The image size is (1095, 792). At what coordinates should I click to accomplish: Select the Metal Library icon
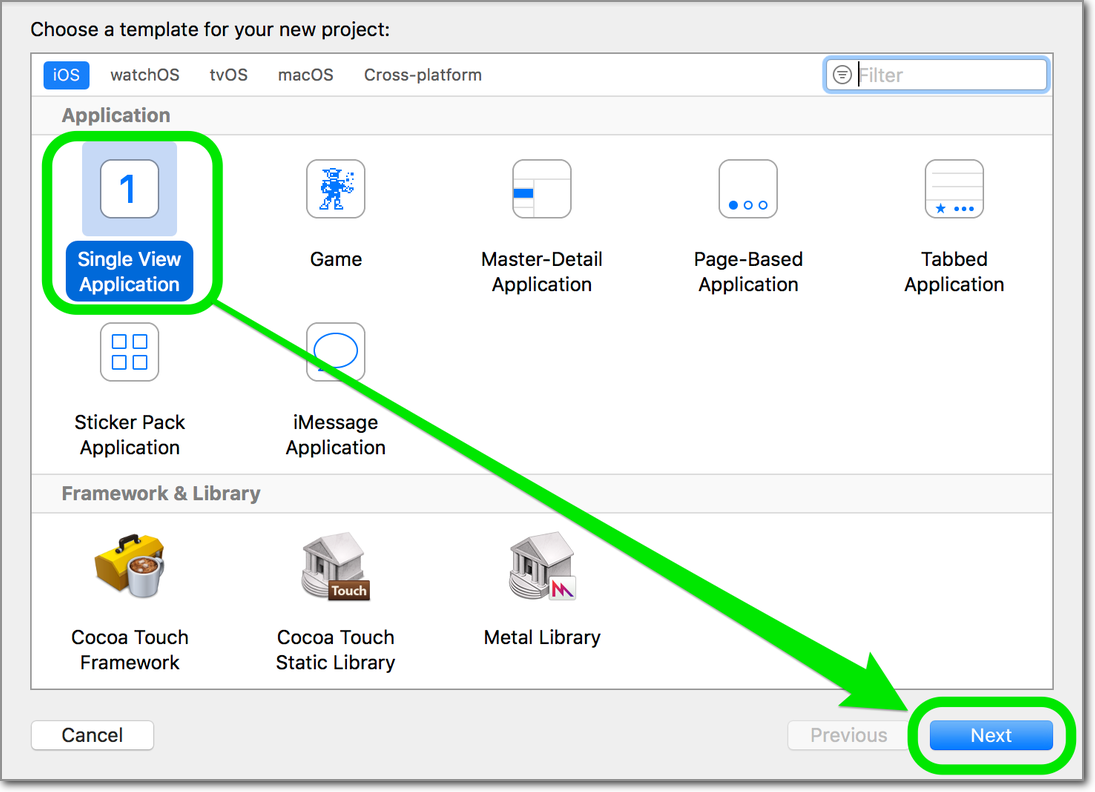(x=542, y=566)
